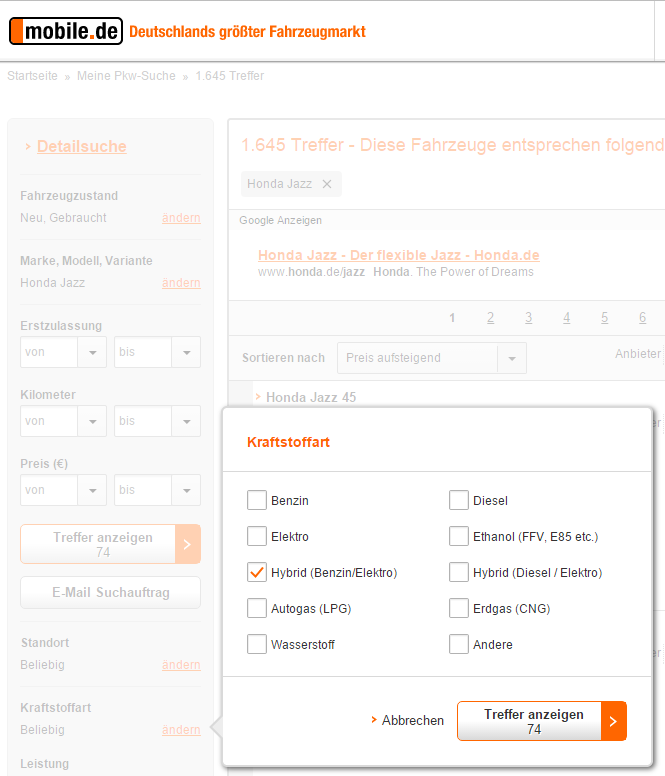Click sidebar Treffer anzeigen arrow icon
665x776 pixels.
pyautogui.click(x=188, y=544)
